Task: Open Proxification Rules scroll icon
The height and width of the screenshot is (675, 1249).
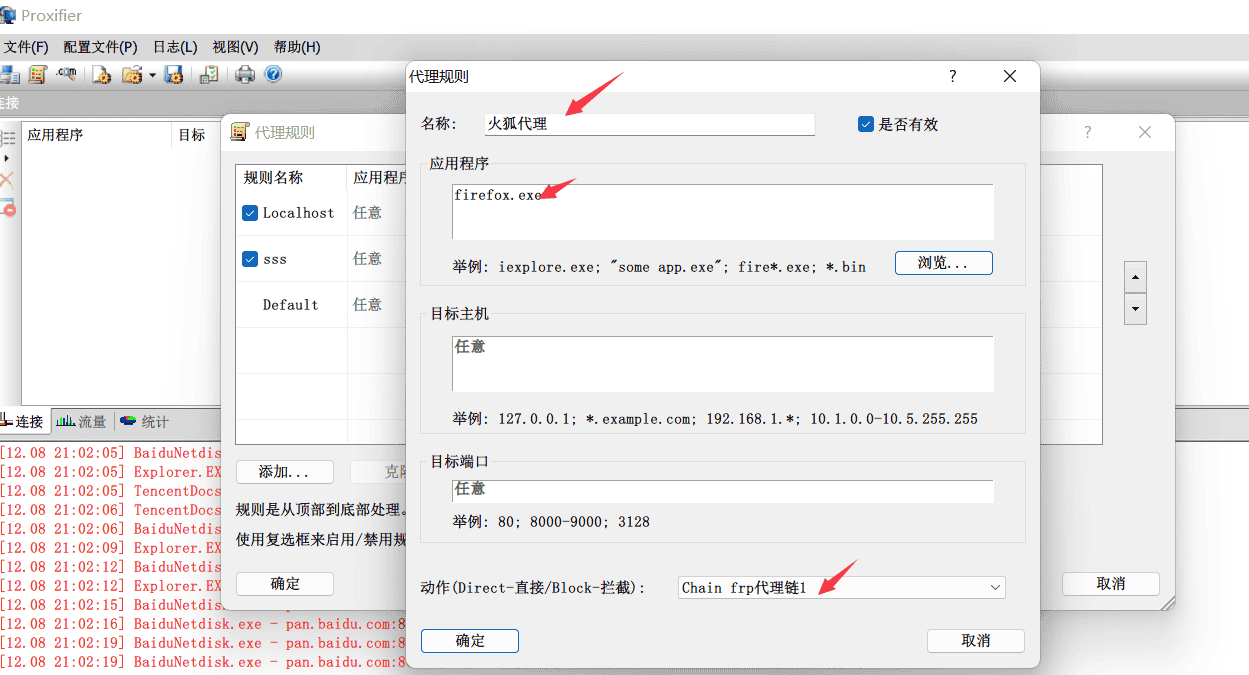Action: coord(38,74)
